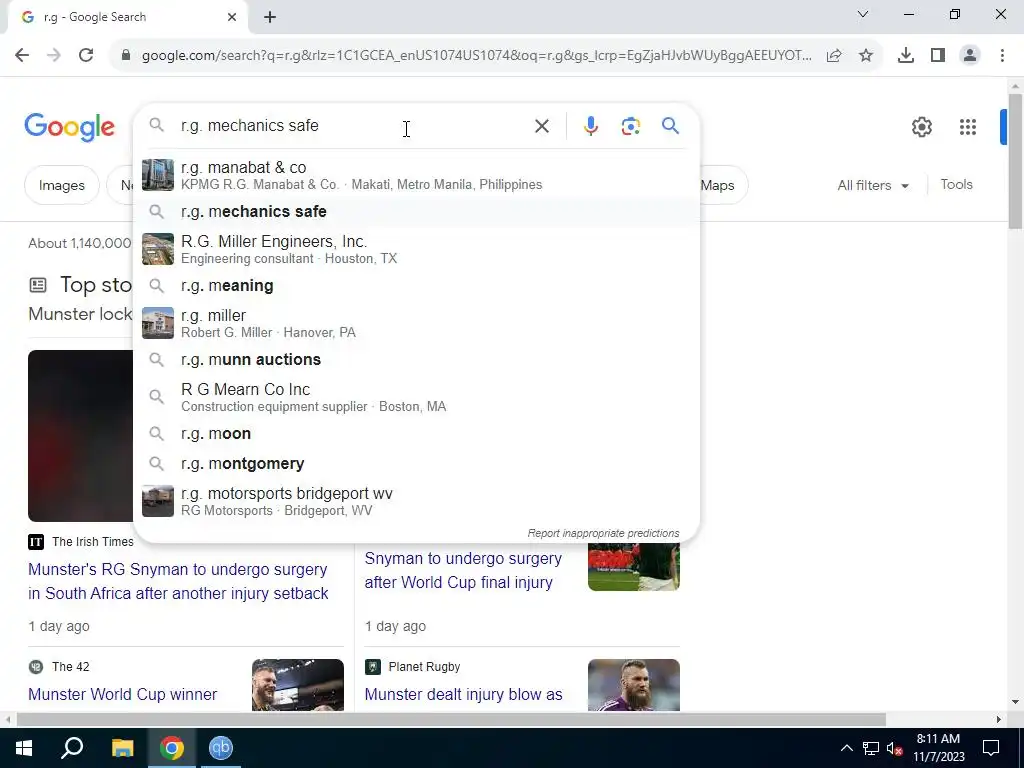1024x768 pixels.
Task: Open the tab search dropdown arrow
Action: 863,14
